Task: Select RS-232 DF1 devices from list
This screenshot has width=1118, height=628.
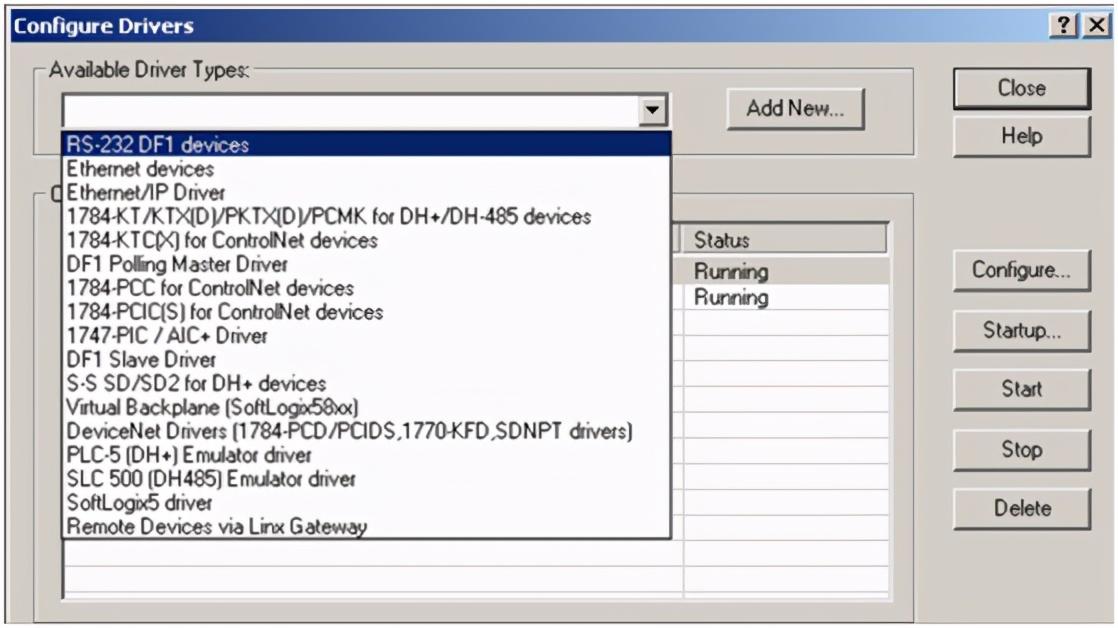Action: (366, 145)
